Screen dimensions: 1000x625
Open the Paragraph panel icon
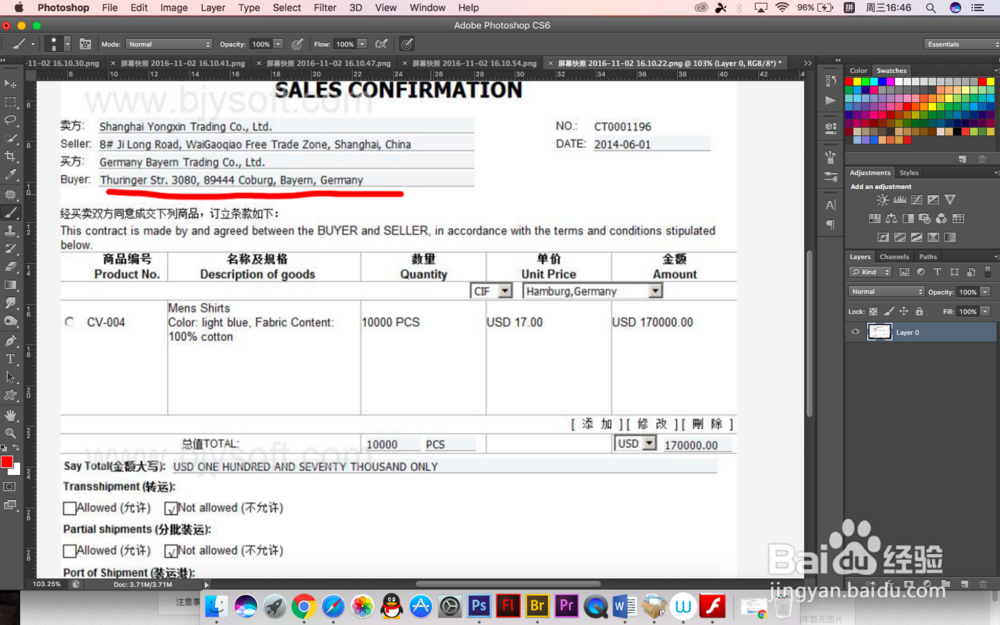tap(830, 224)
